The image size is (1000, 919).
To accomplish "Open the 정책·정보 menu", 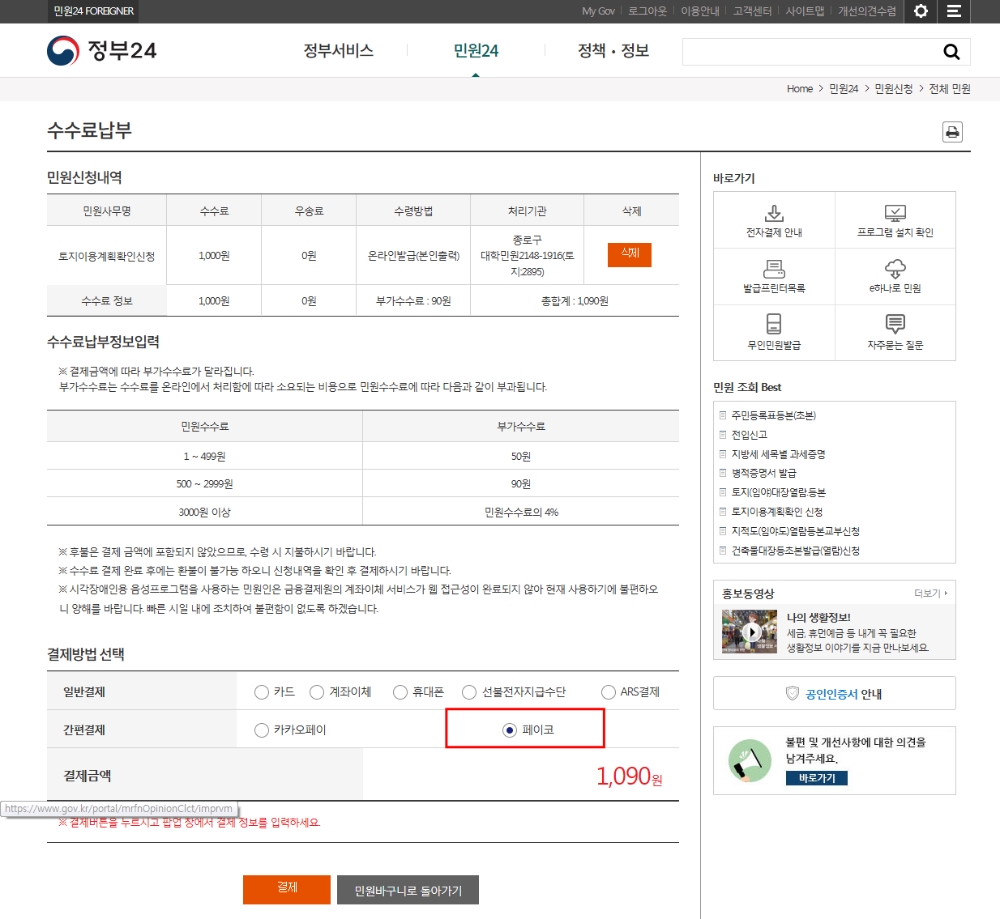I will click(613, 51).
